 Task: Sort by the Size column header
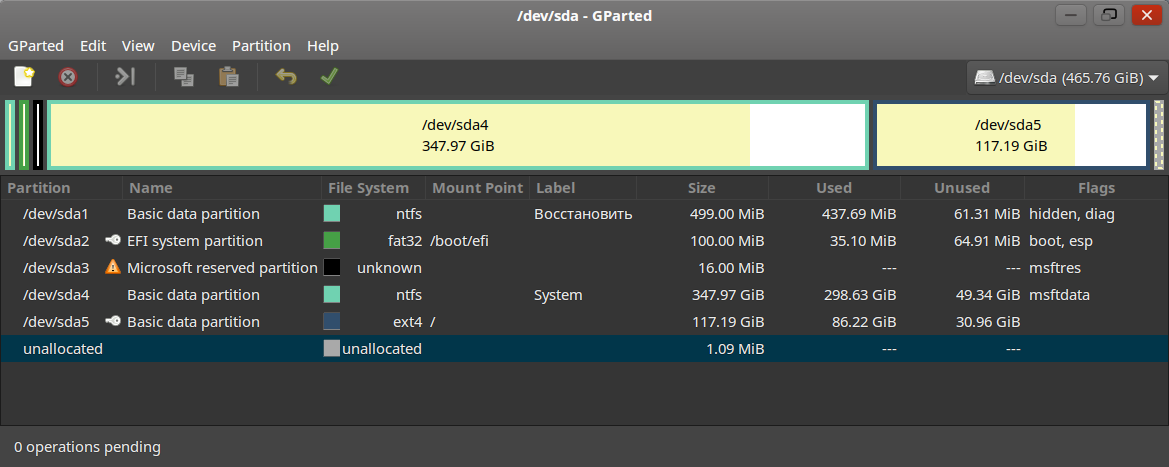coord(702,188)
